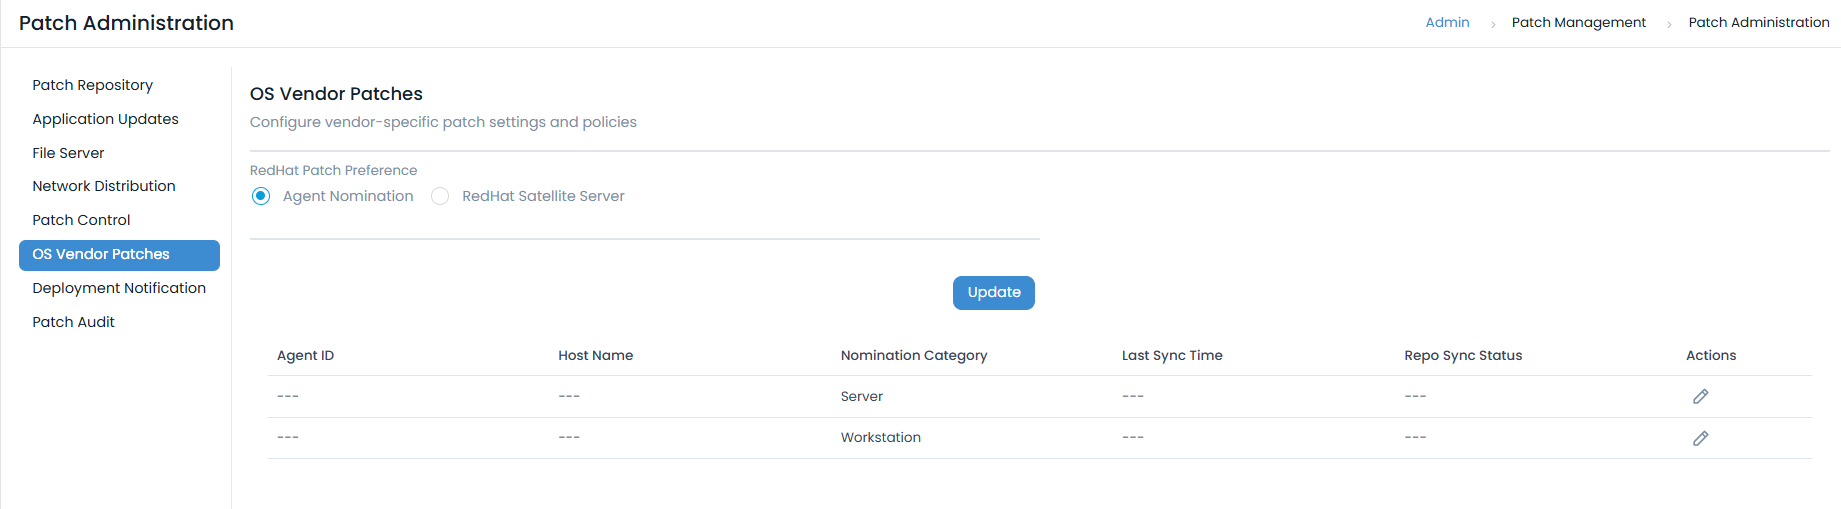Select OS Vendor Patches sidebar item

click(x=101, y=254)
